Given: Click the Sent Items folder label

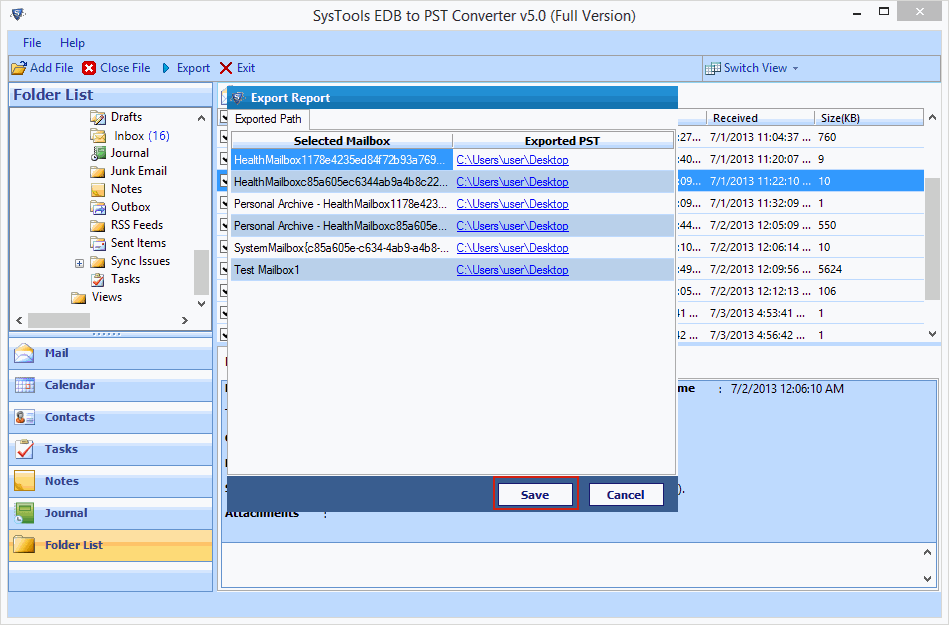Looking at the screenshot, I should tap(138, 243).
